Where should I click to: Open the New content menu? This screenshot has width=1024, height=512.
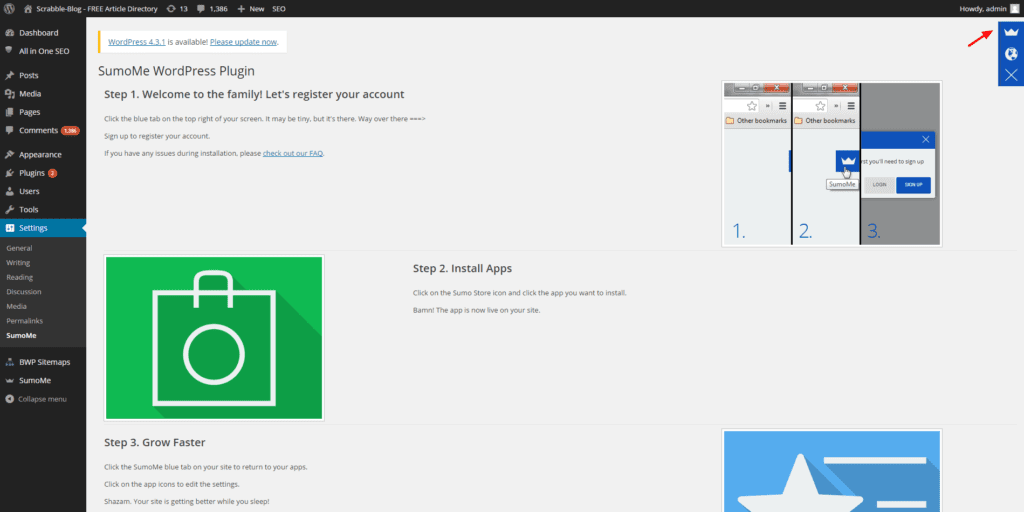pos(251,9)
